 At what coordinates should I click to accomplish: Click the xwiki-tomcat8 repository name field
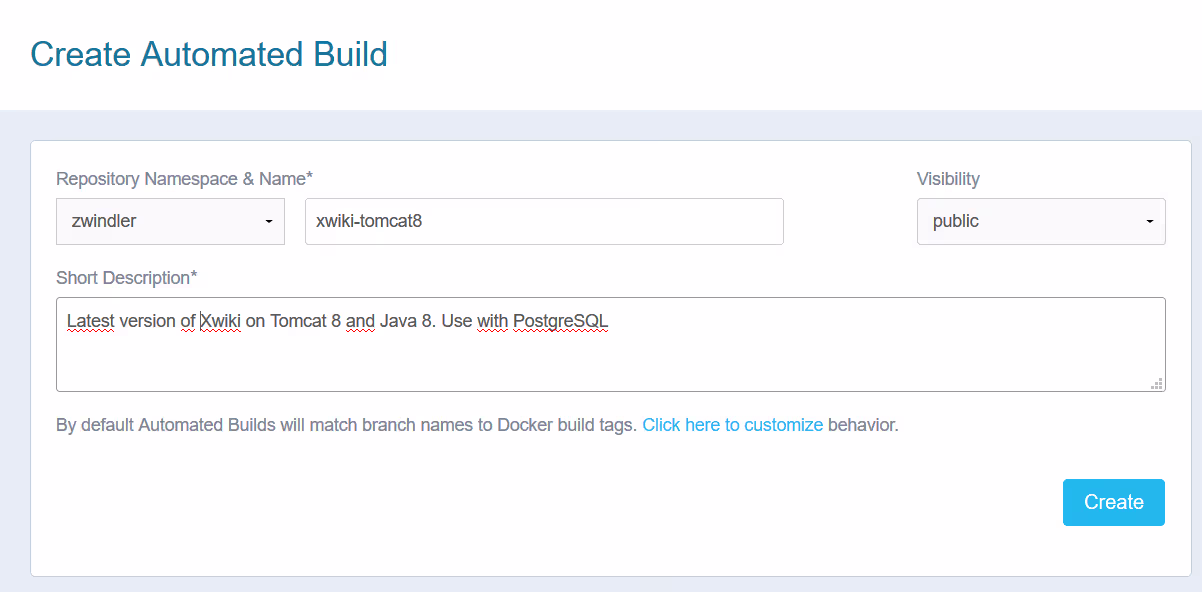543,221
